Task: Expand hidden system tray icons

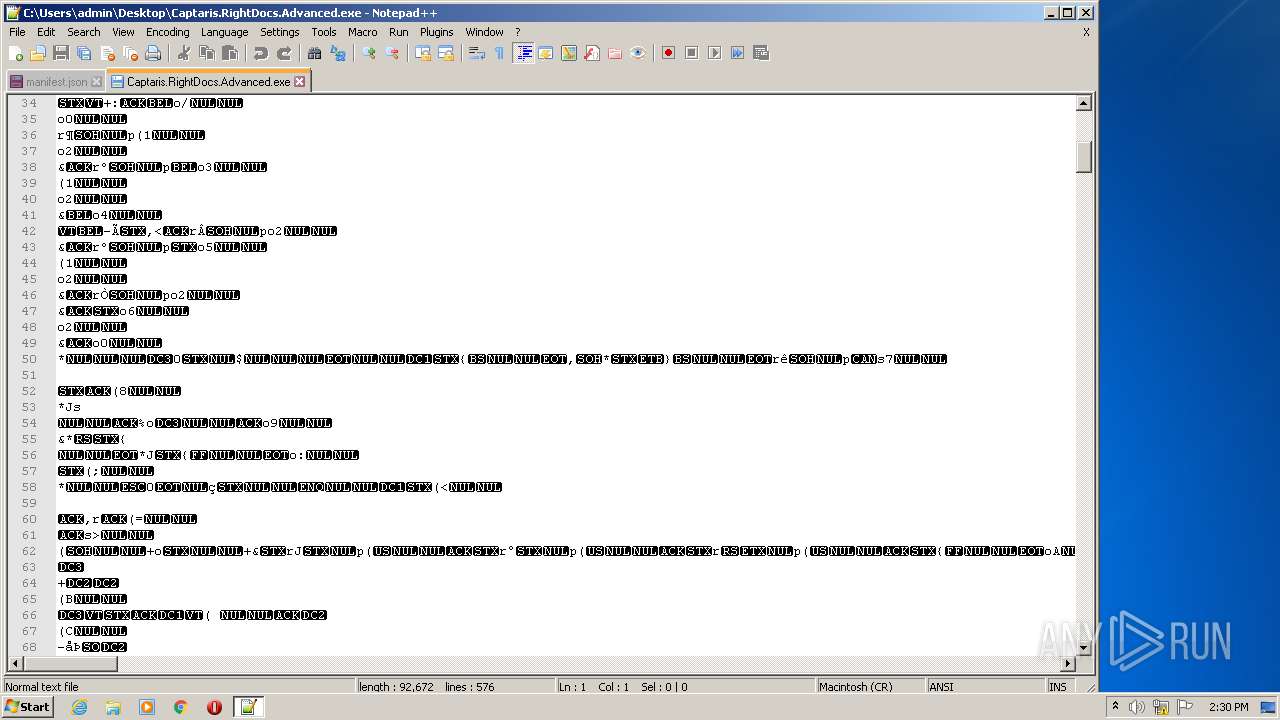Action: tap(1115, 707)
